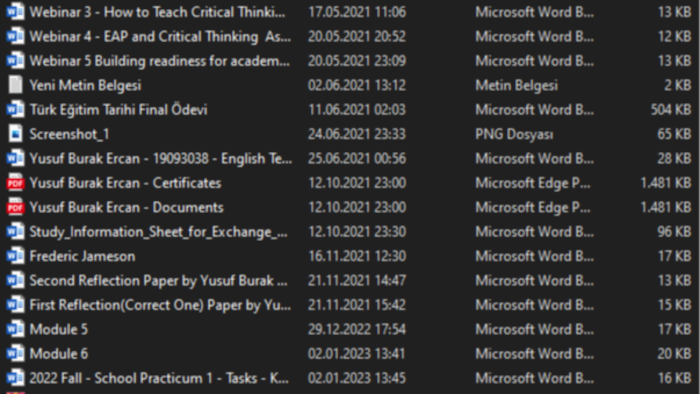Click the type PNG Dosyası
Viewport: 700px width, 394px height.
click(514, 134)
